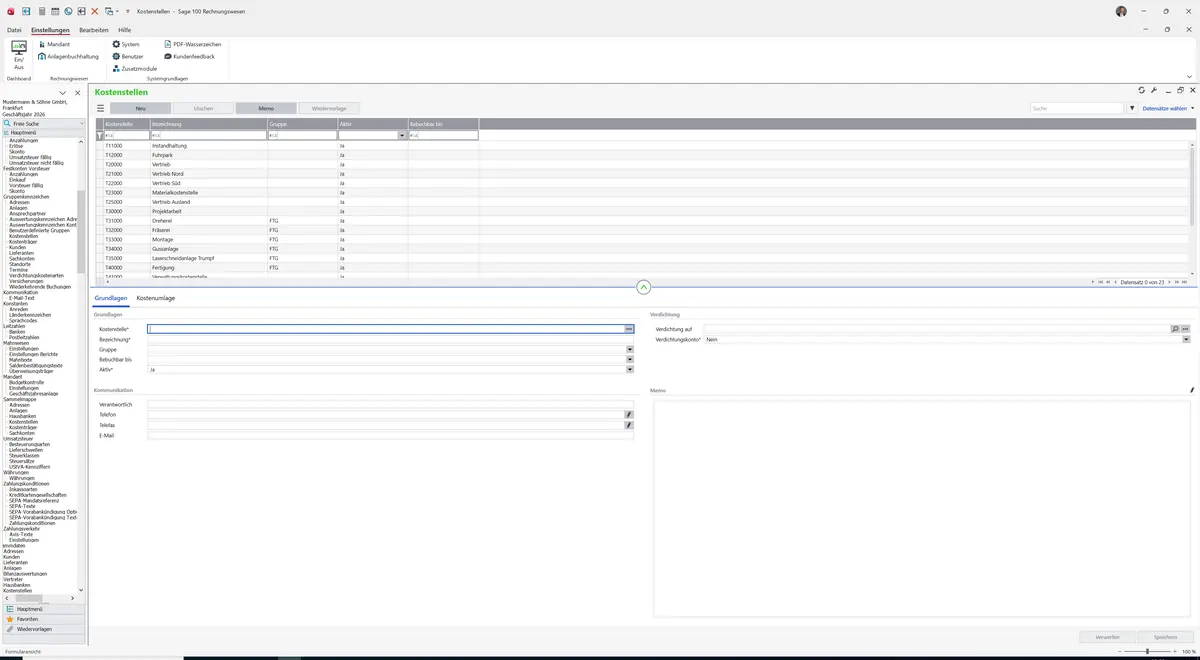
Task: Toggle the filter row funnel icon in the grid
Action: [99, 135]
